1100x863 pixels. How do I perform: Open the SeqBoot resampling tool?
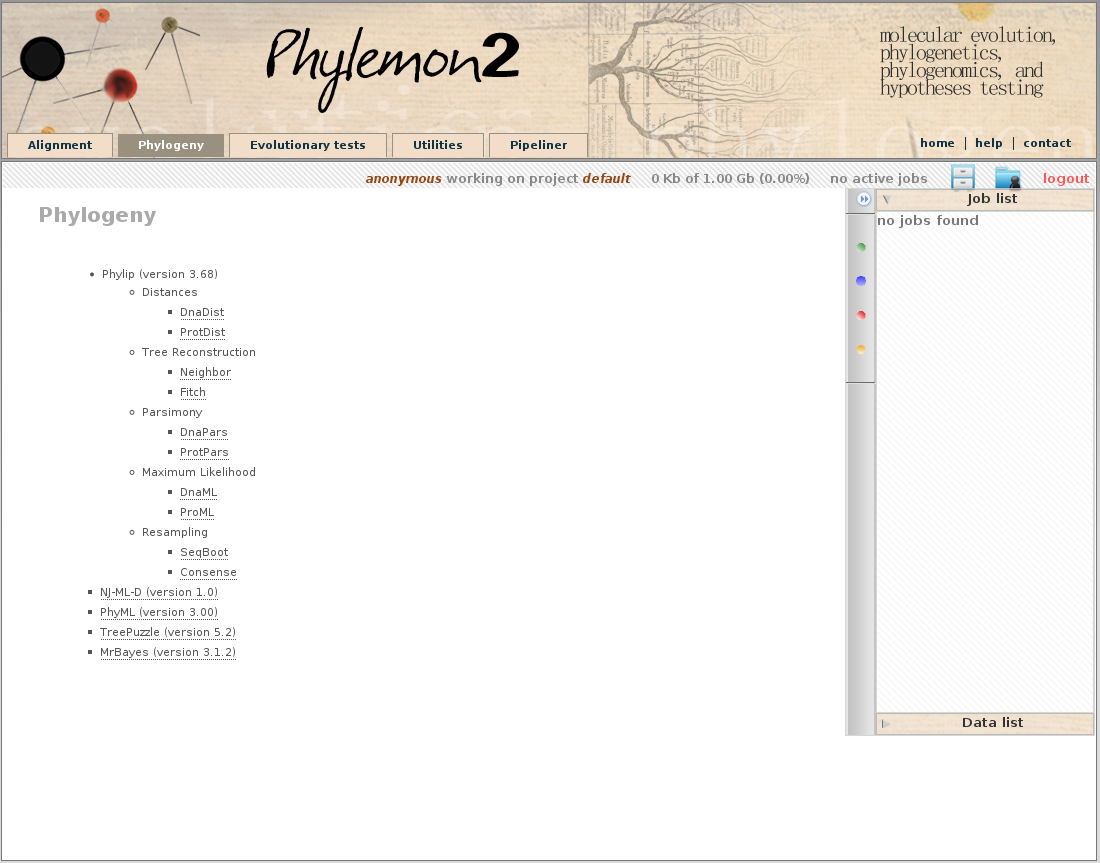tap(204, 553)
